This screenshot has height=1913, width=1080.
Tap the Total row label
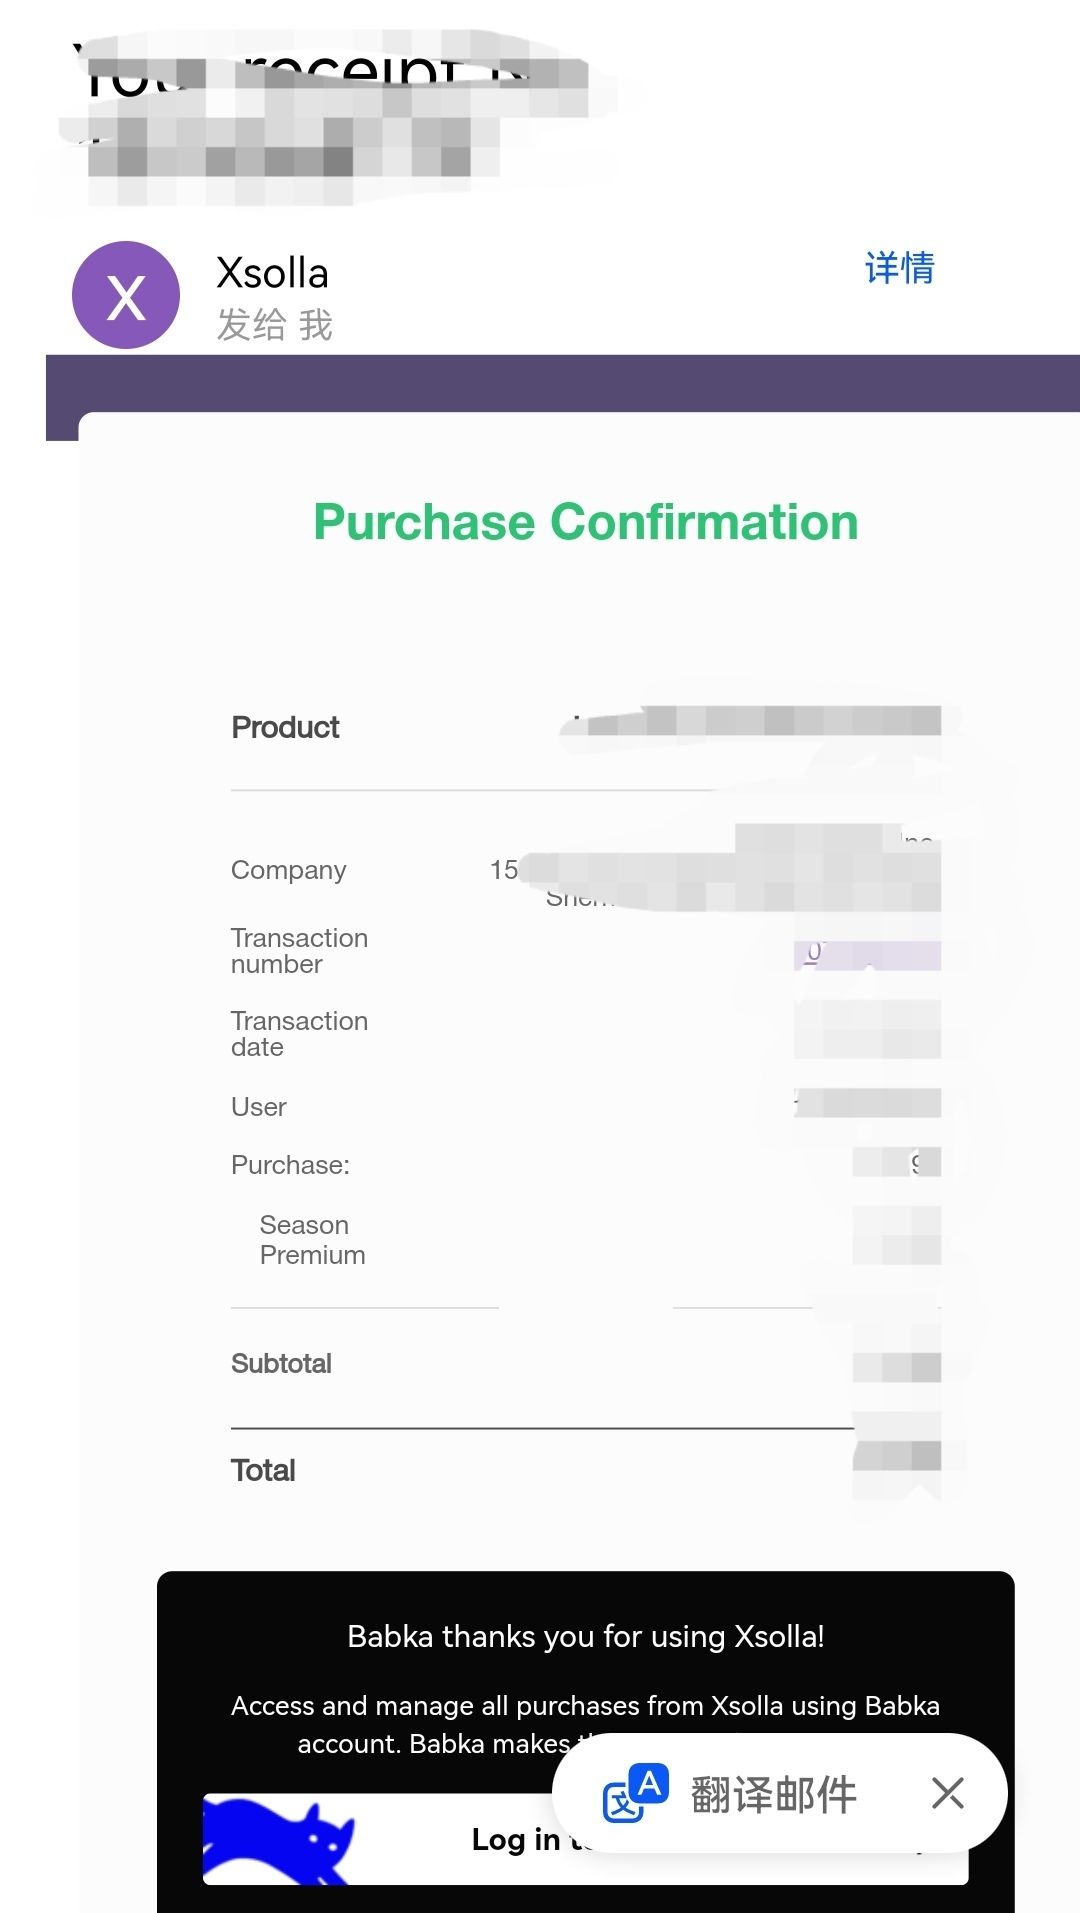263,1470
